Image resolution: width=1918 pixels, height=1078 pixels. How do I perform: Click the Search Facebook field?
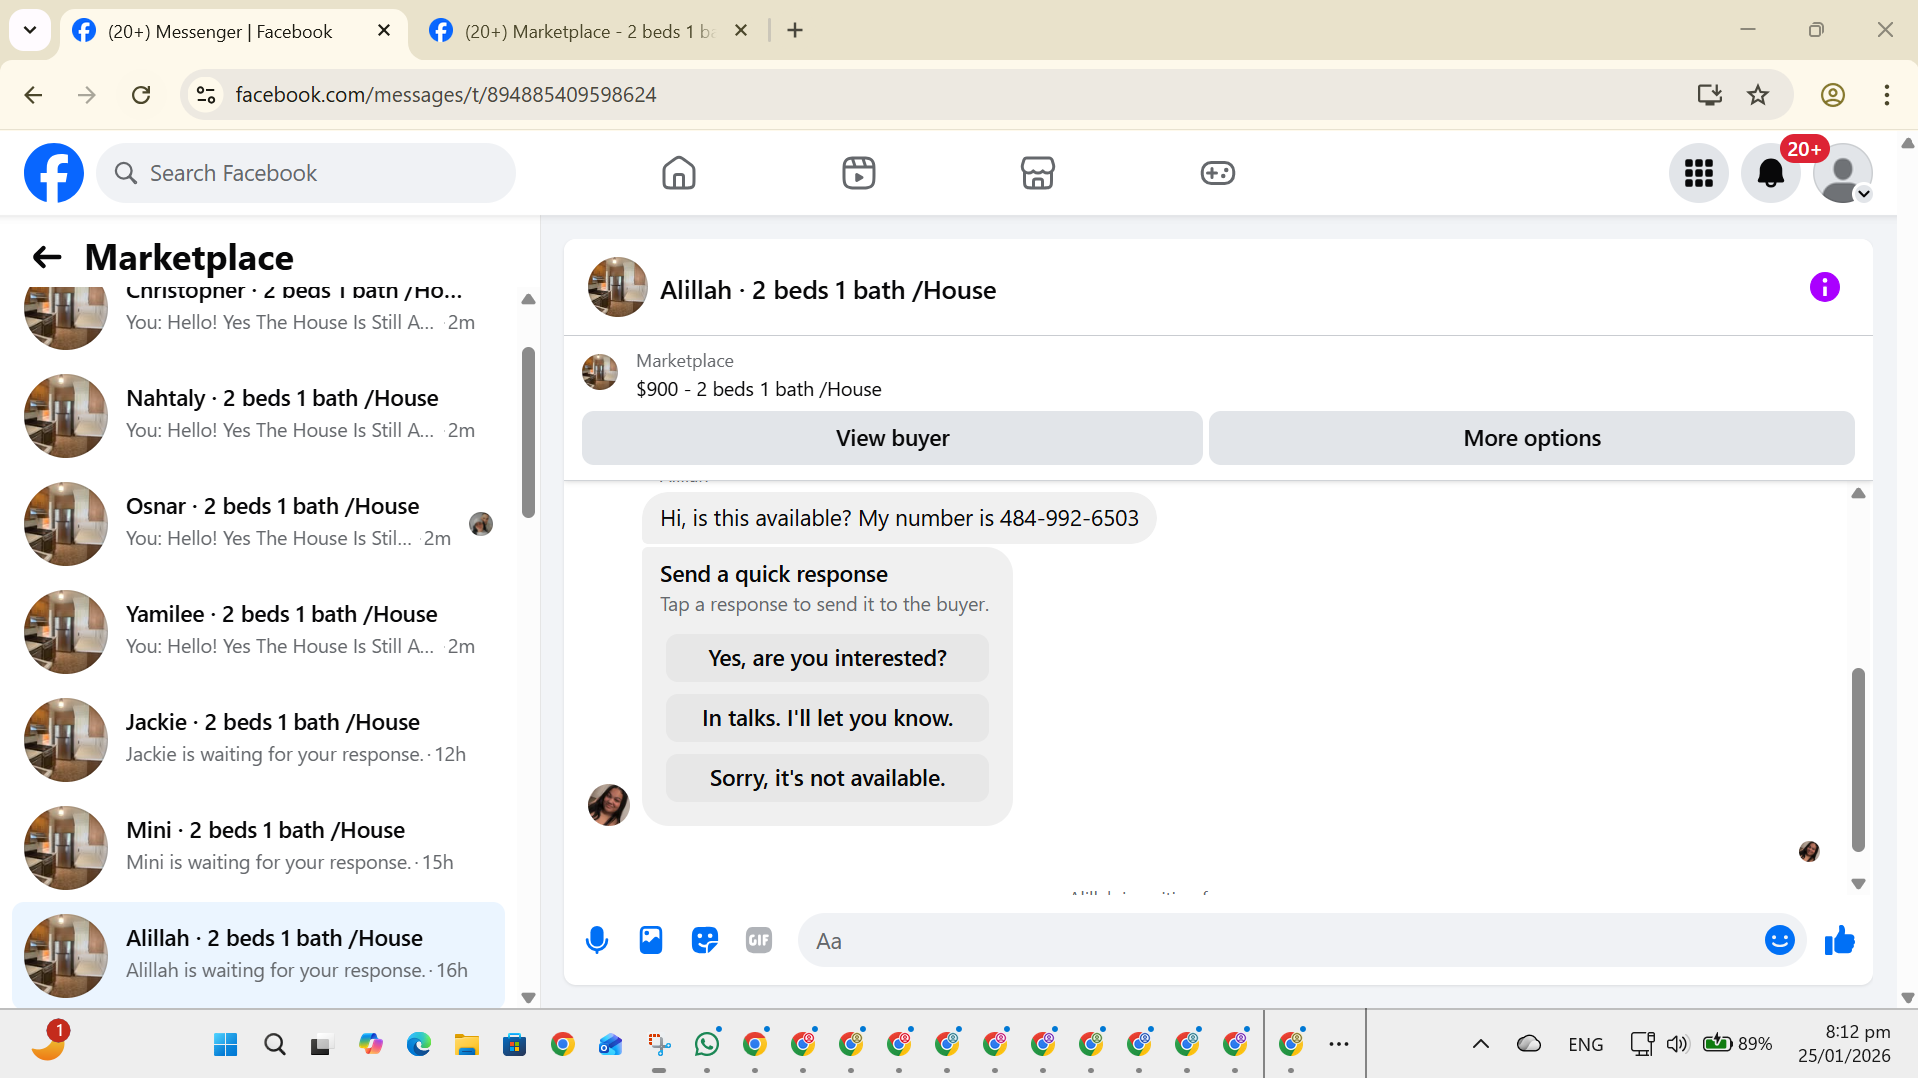306,173
